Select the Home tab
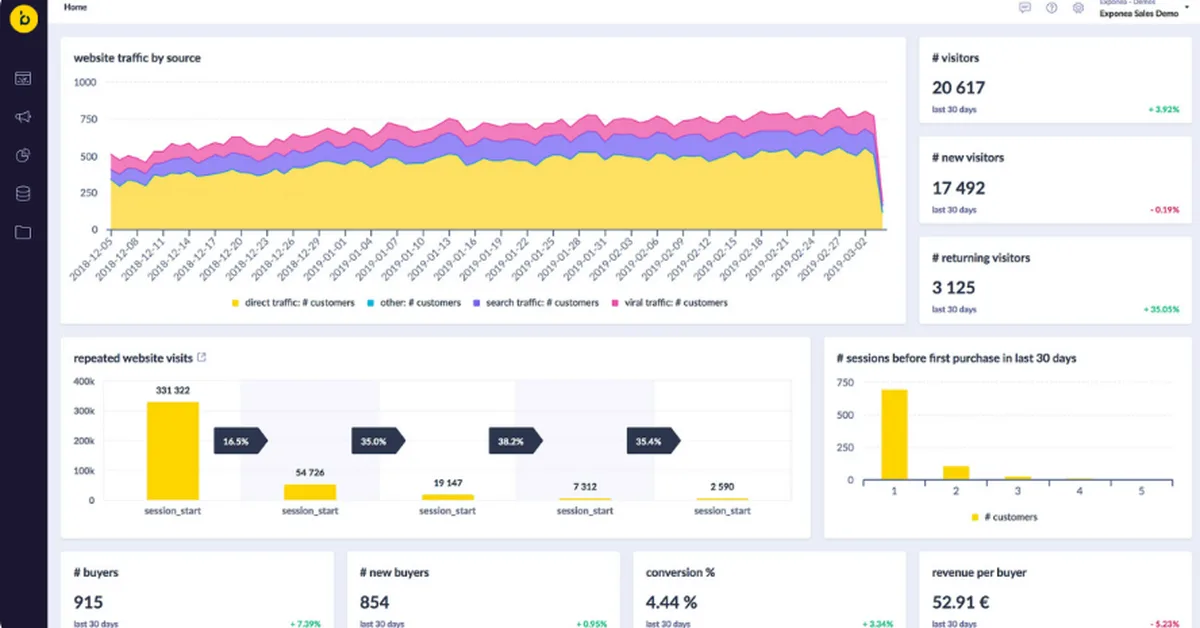Image resolution: width=1200 pixels, height=628 pixels. click(74, 7)
